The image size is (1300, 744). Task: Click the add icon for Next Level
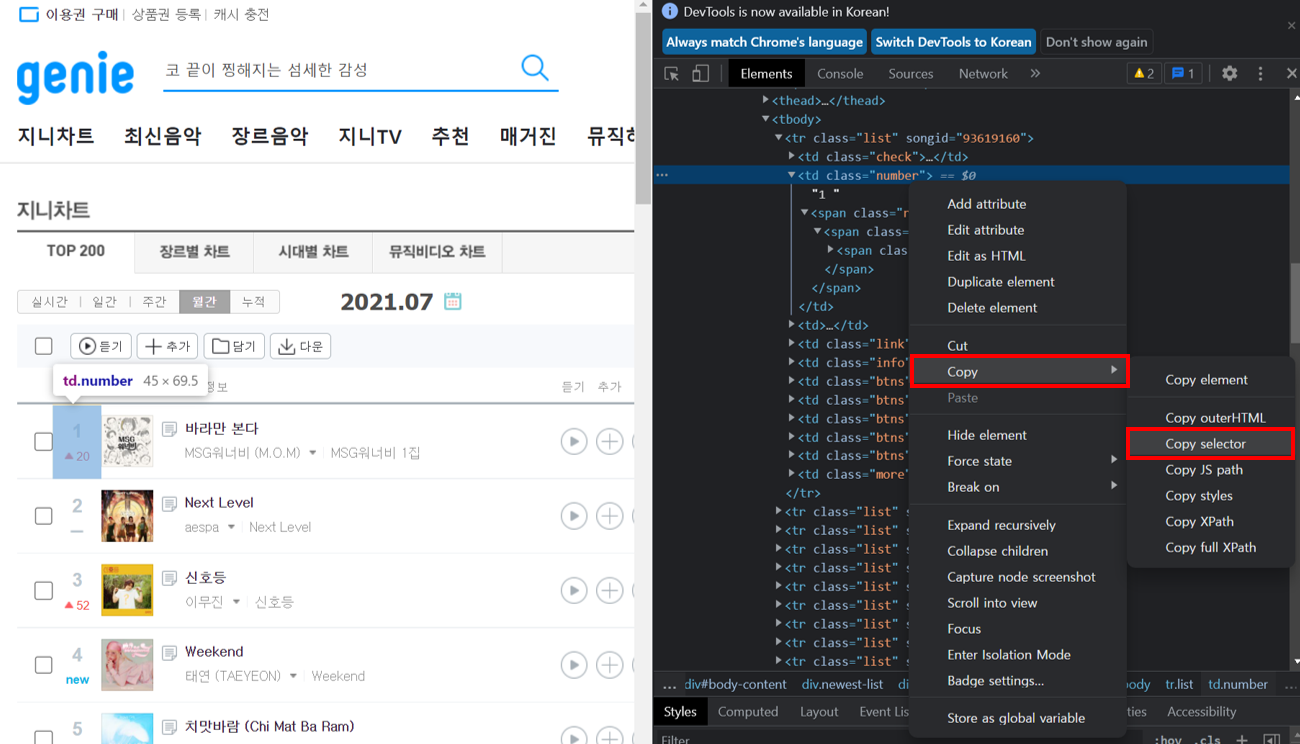[609, 516]
